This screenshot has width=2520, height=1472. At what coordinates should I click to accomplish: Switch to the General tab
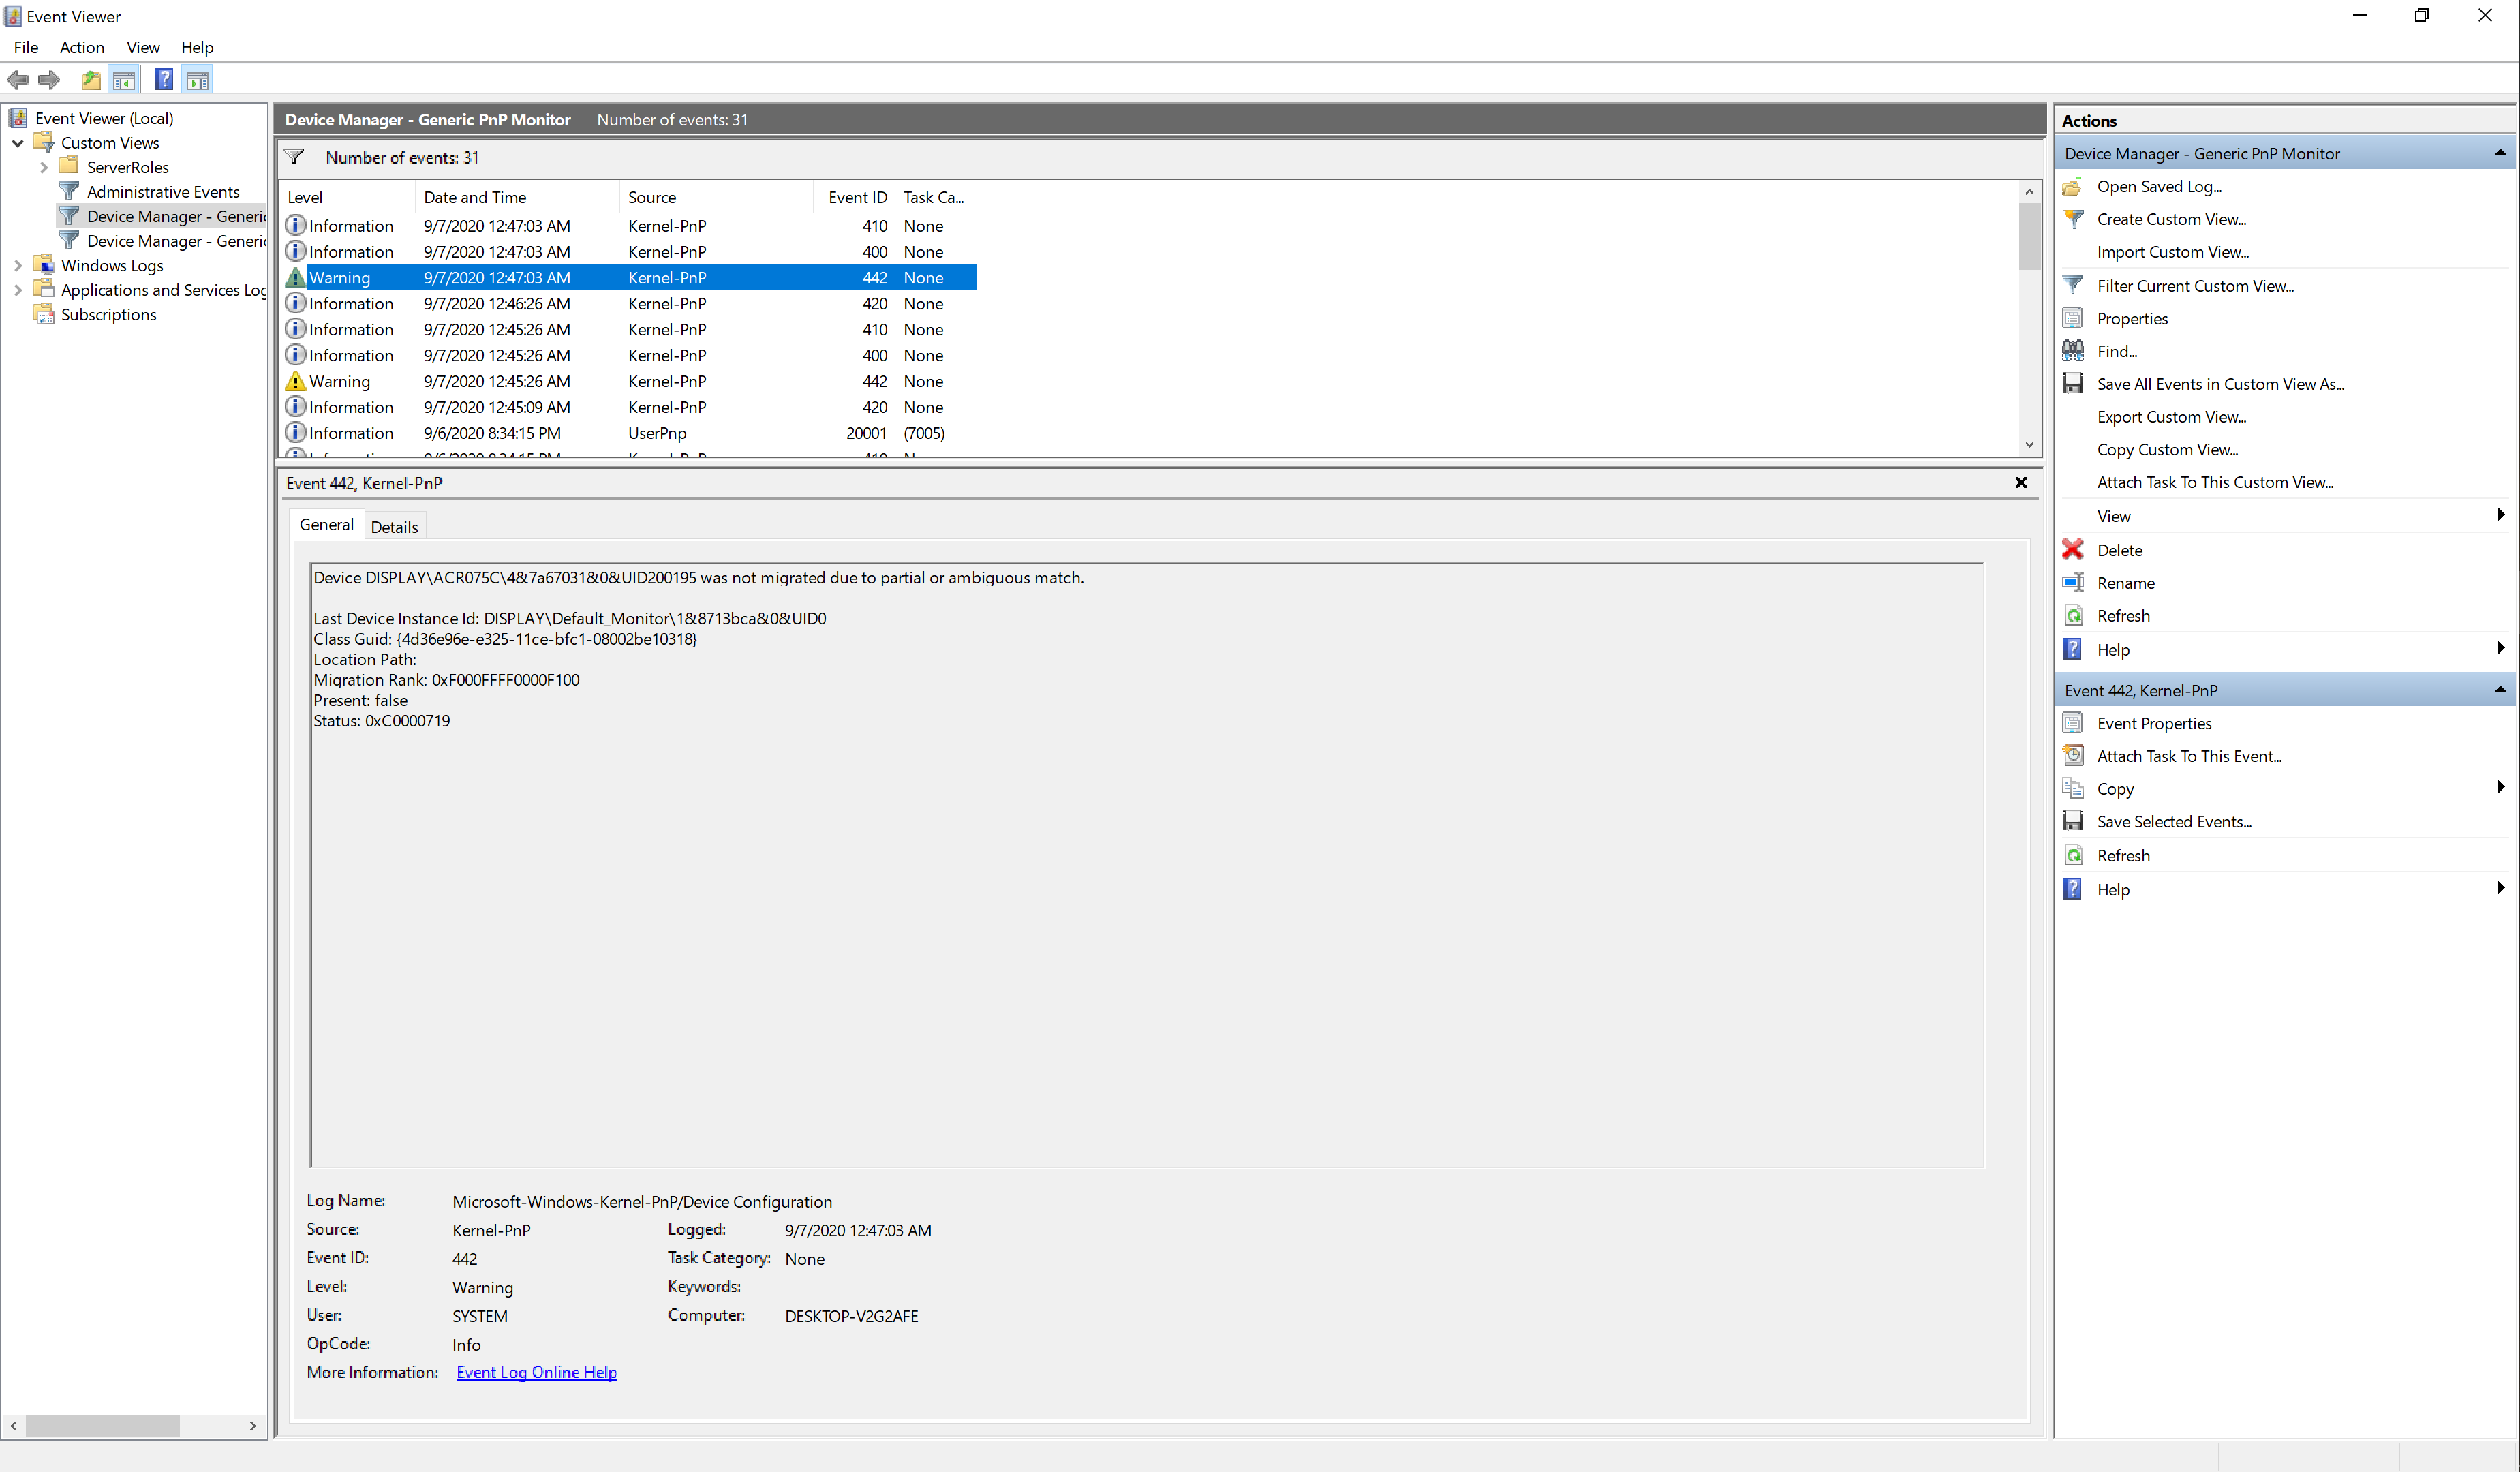327,525
